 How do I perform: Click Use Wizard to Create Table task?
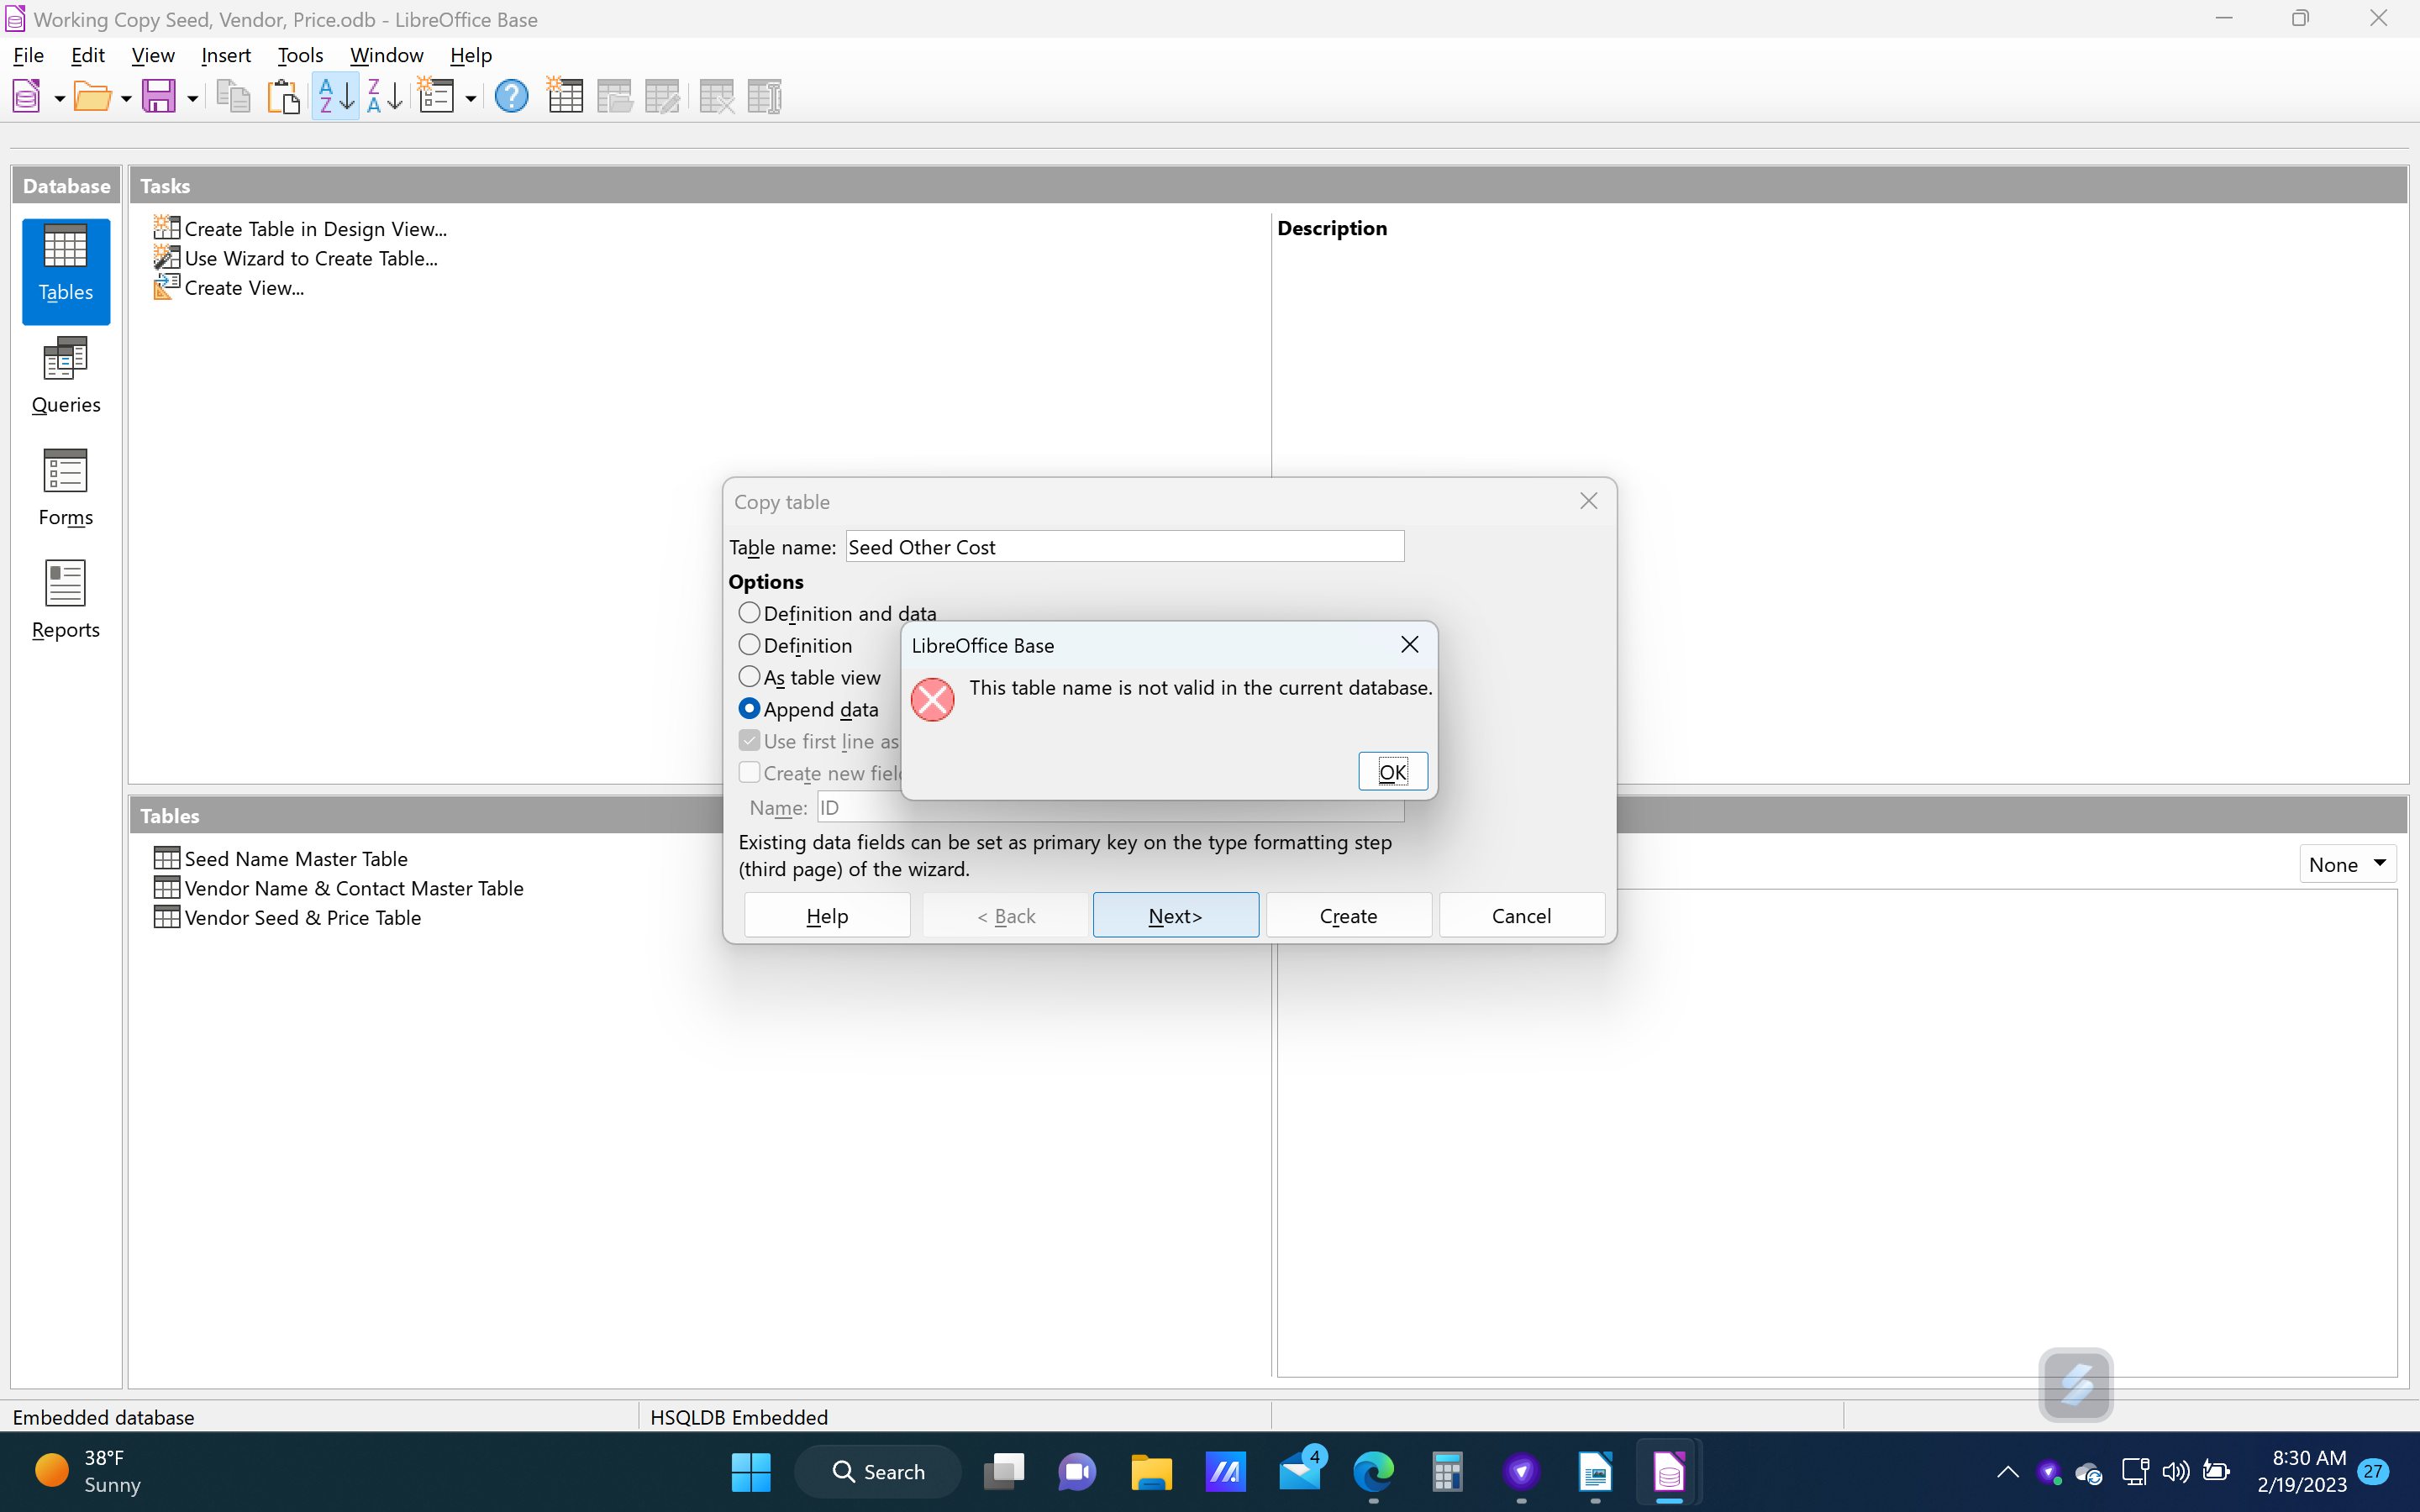(296, 258)
